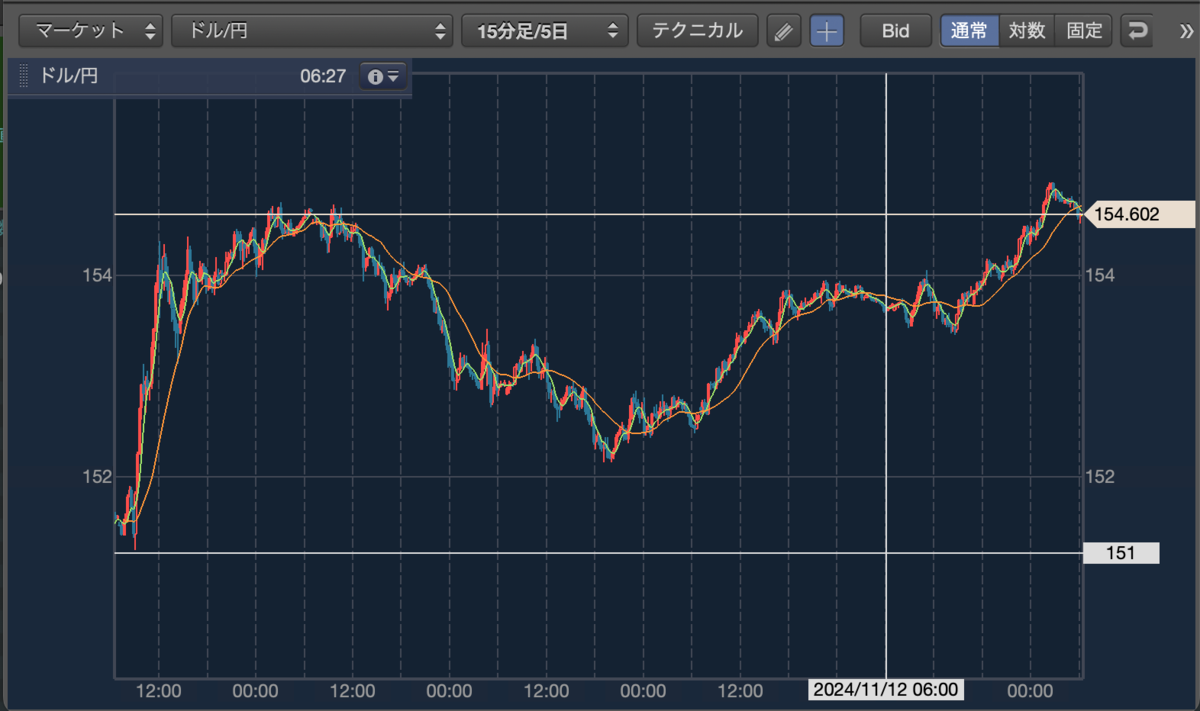Switch to 固定 fixed scale
This screenshot has width=1200, height=711.
tap(1084, 31)
